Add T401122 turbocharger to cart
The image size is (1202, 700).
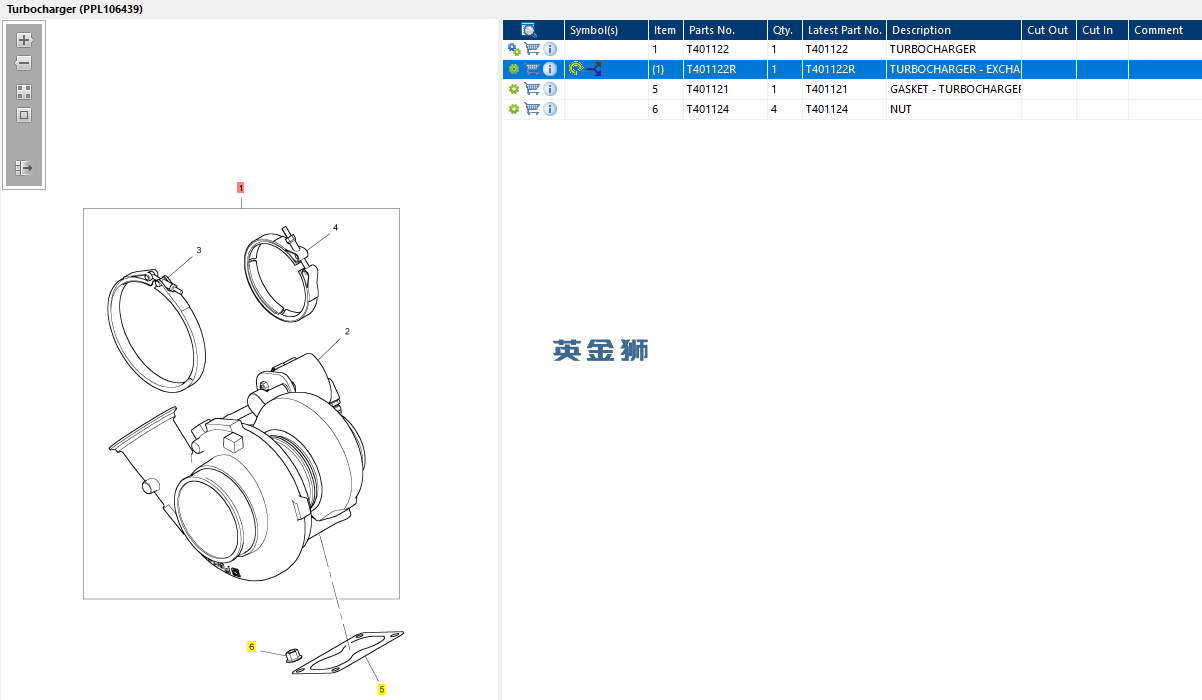tap(532, 49)
